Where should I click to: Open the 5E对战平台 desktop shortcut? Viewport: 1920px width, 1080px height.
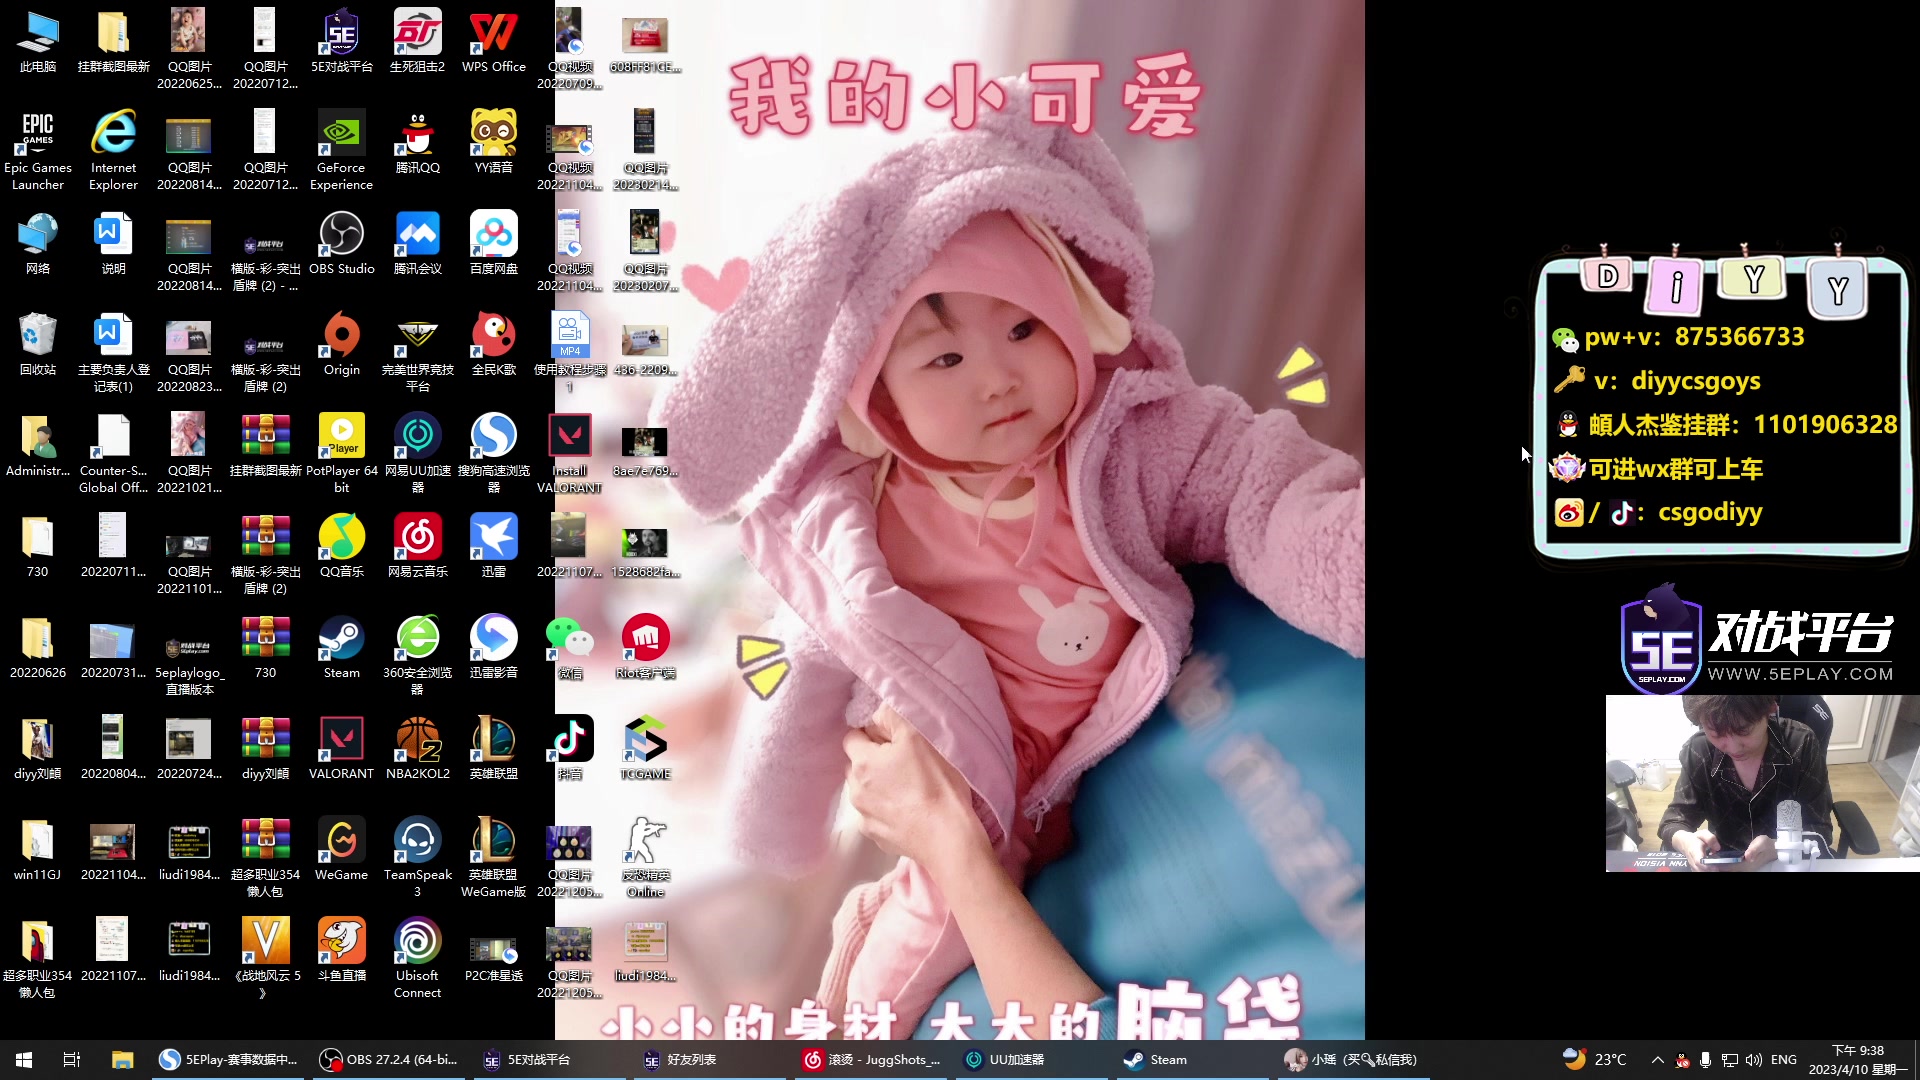coord(341,42)
